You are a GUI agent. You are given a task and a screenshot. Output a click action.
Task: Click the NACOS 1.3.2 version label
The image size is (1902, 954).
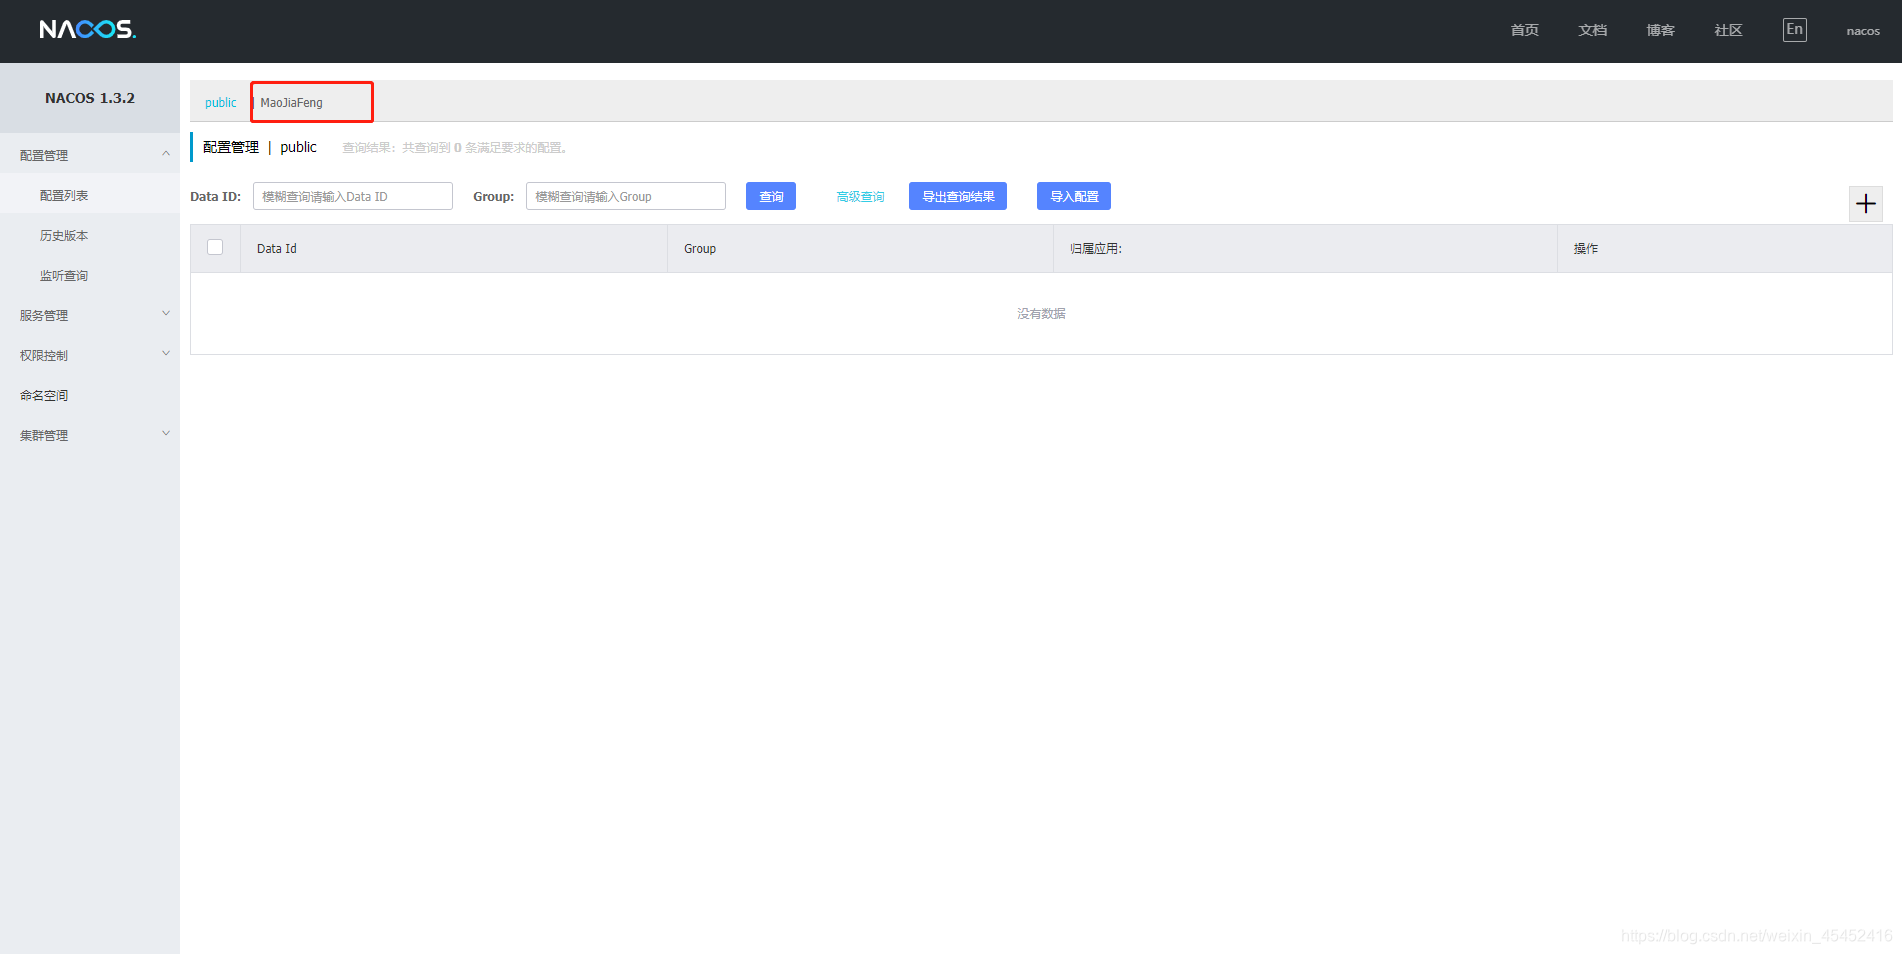click(90, 98)
